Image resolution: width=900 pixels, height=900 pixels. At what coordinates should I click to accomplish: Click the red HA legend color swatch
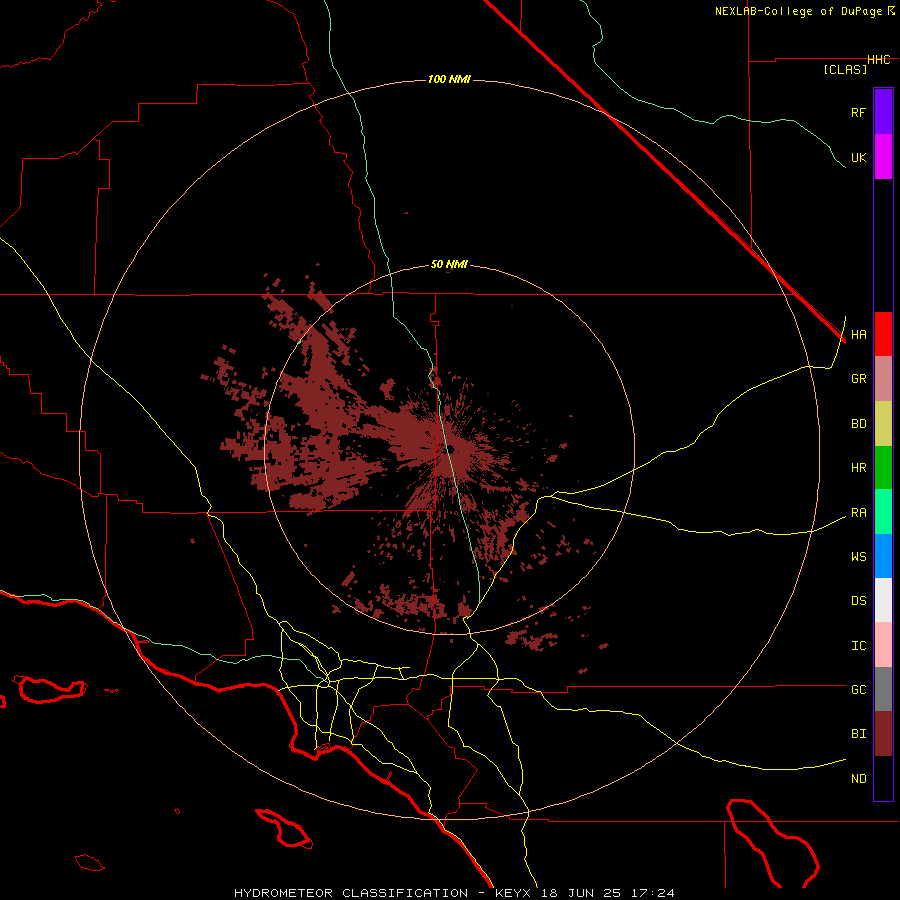click(x=883, y=334)
